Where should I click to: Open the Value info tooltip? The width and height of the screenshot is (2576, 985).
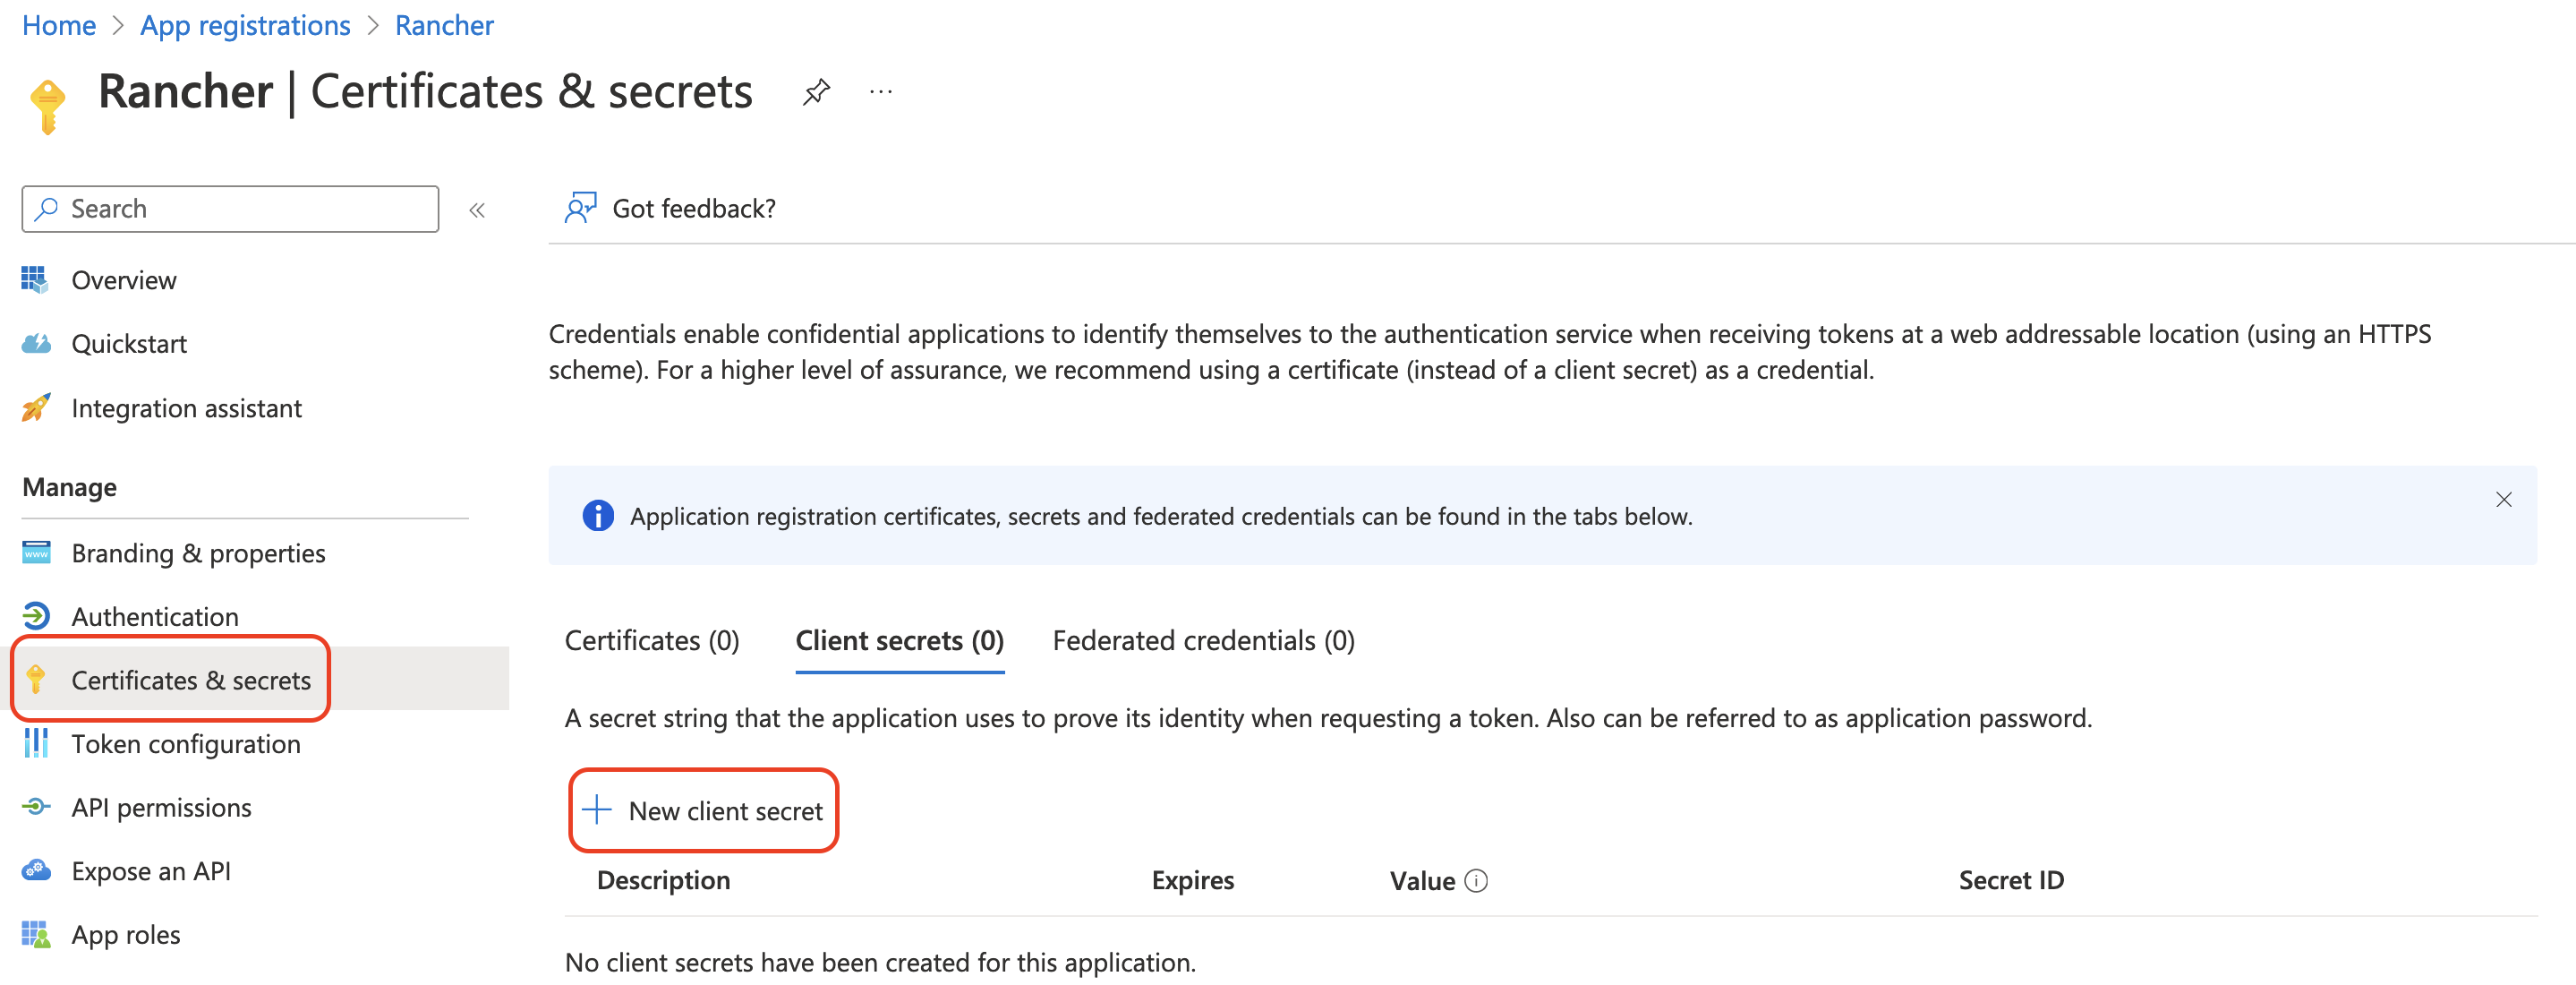pyautogui.click(x=1477, y=880)
